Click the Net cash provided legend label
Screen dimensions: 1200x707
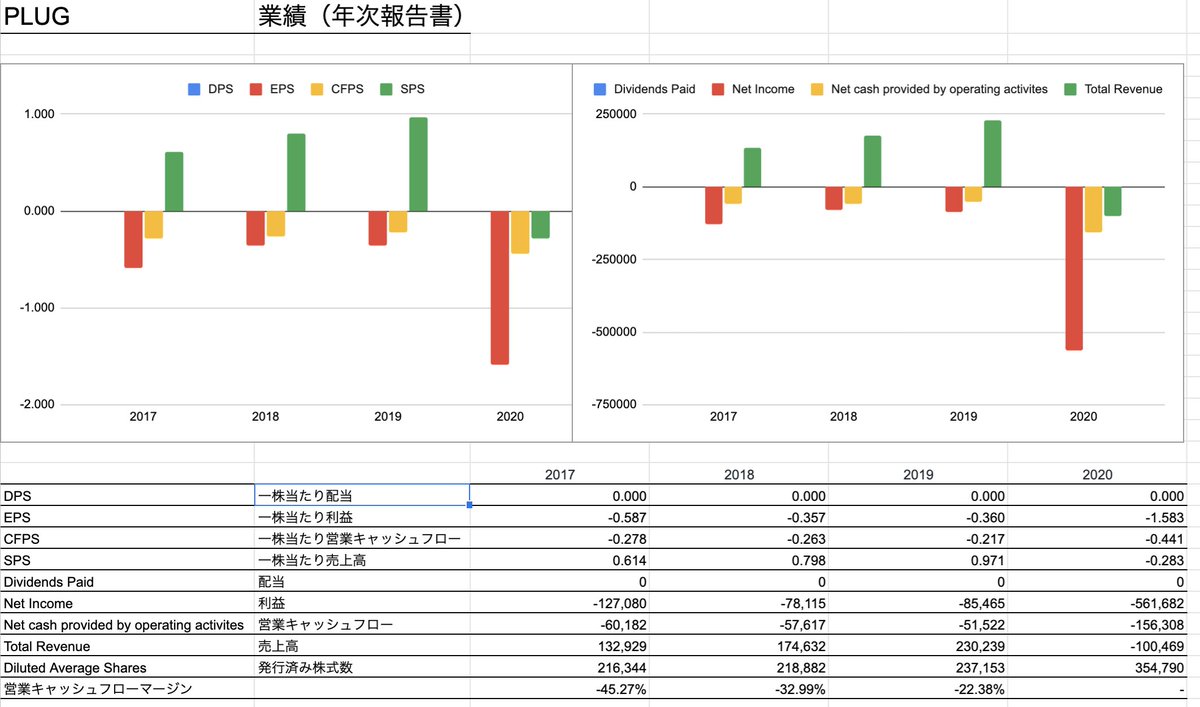(939, 89)
